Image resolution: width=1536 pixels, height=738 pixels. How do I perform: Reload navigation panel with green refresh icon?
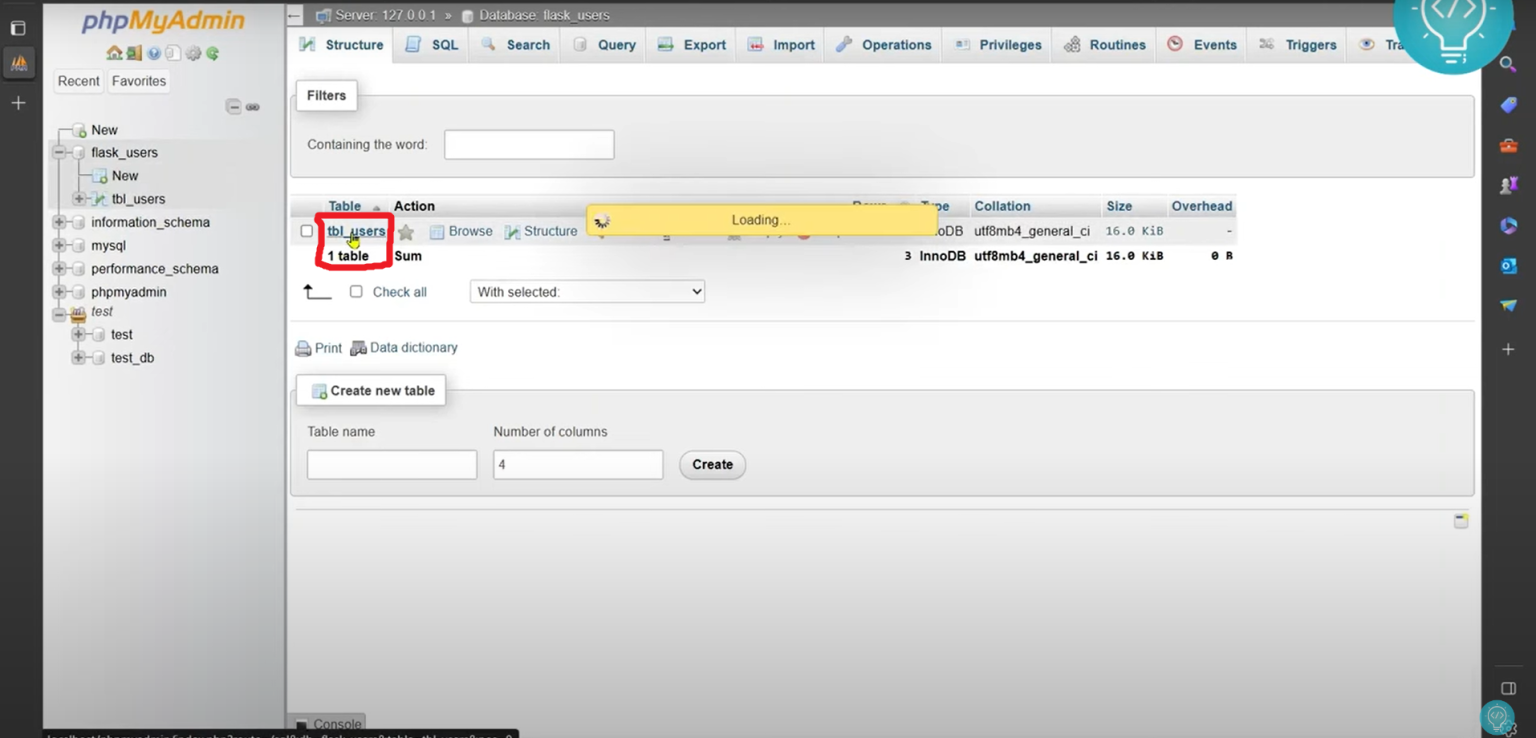coord(213,53)
